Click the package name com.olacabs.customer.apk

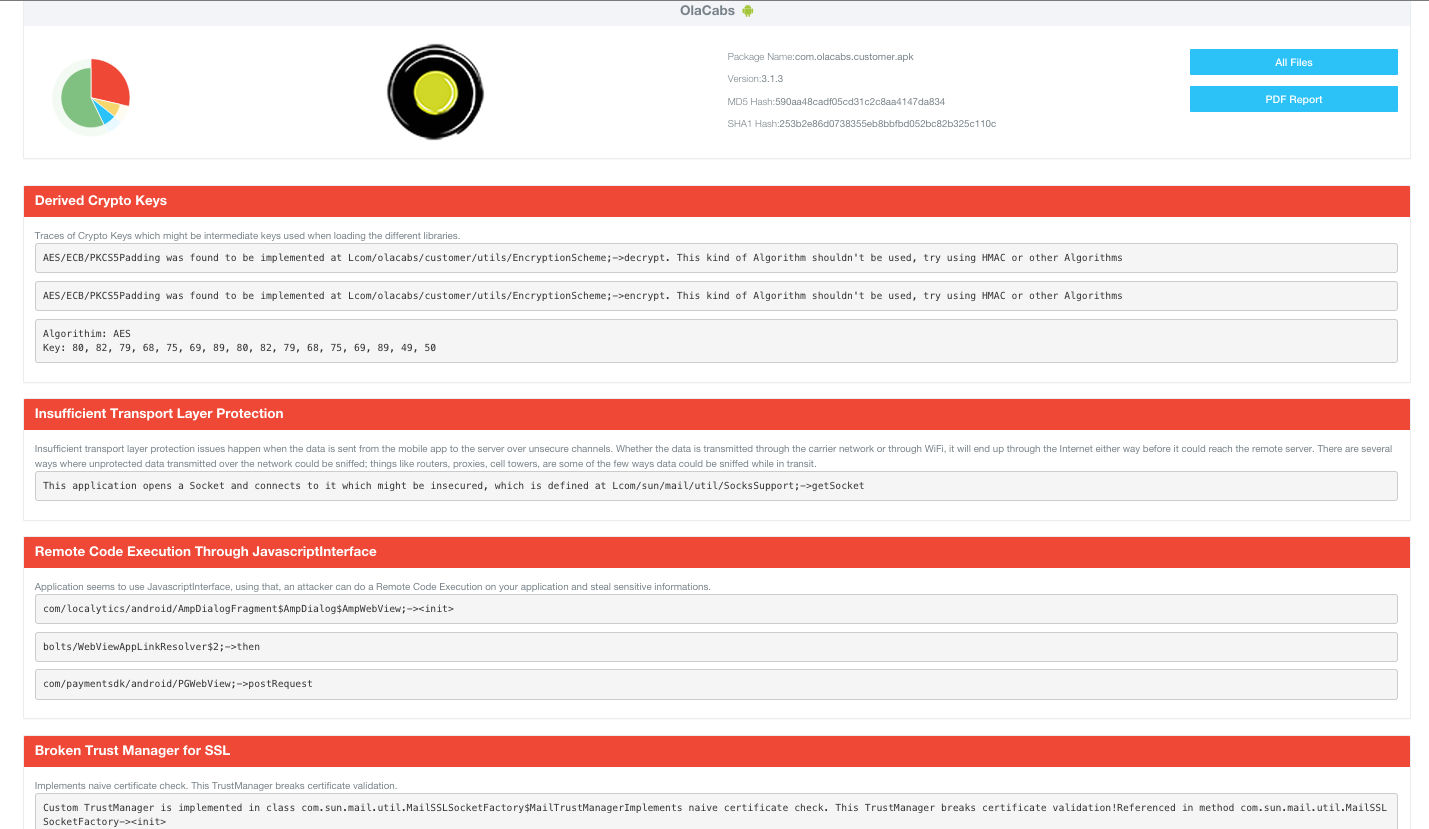[854, 57]
